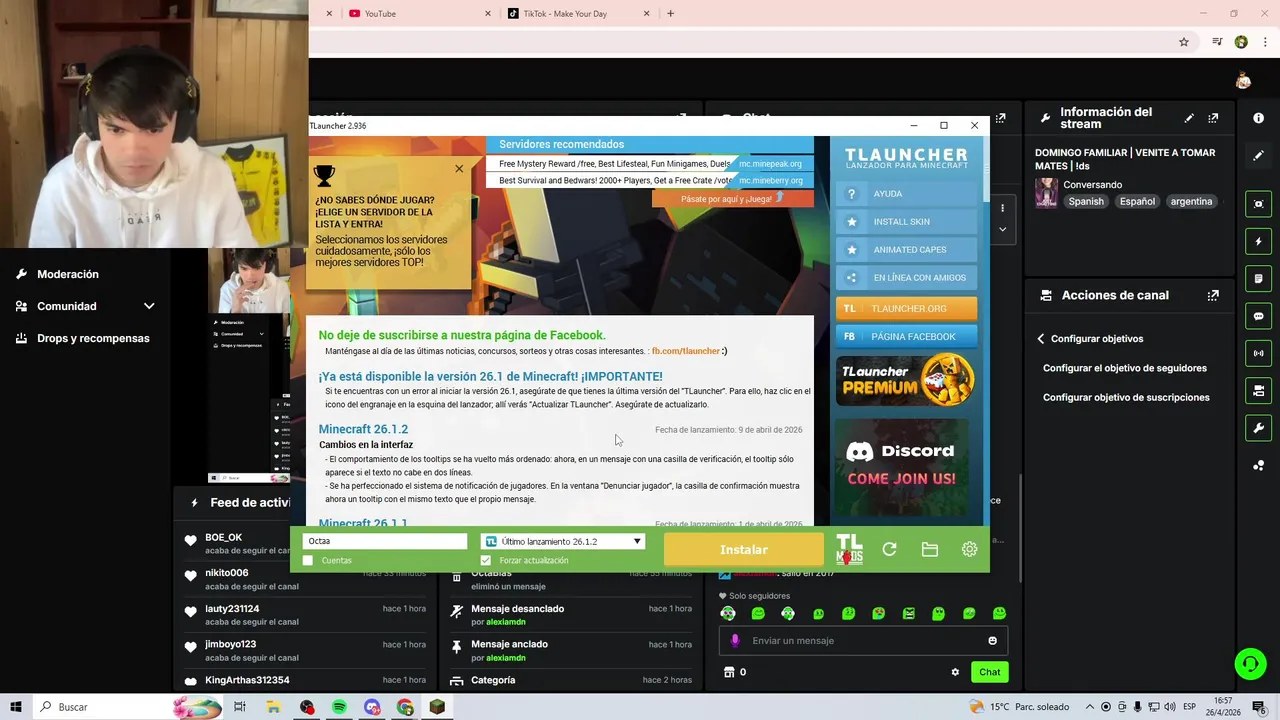Open the shop icon below the chat box
The height and width of the screenshot is (720, 1280).
pos(729,672)
